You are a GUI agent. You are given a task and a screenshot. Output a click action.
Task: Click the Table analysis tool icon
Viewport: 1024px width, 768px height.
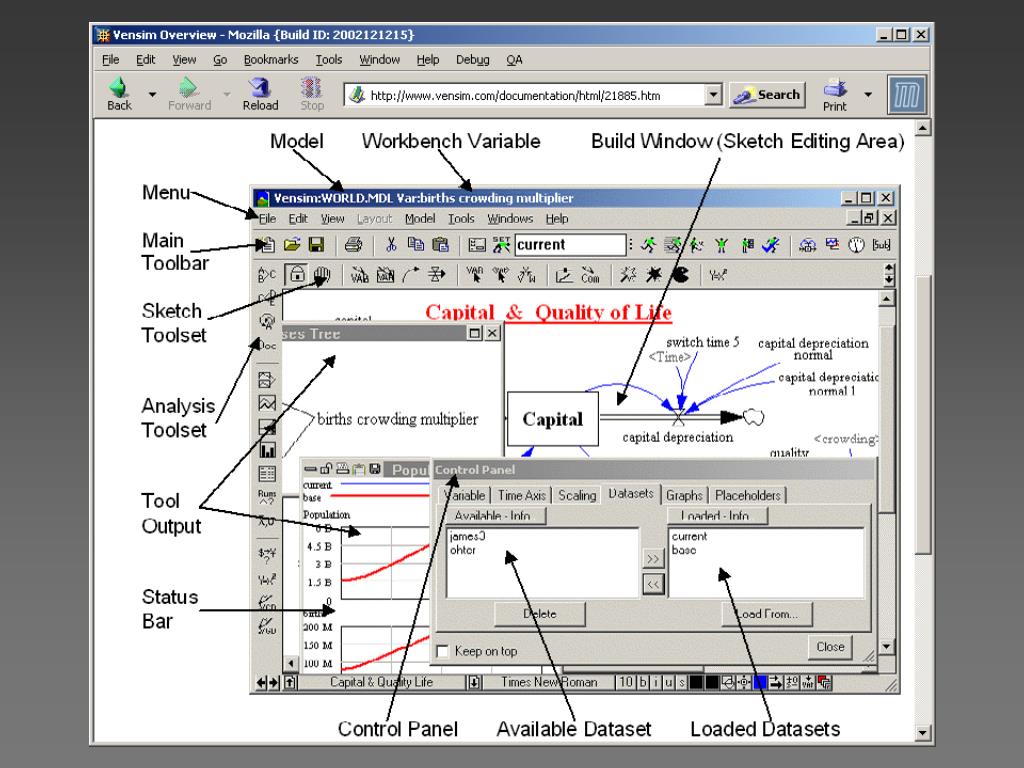[267, 473]
